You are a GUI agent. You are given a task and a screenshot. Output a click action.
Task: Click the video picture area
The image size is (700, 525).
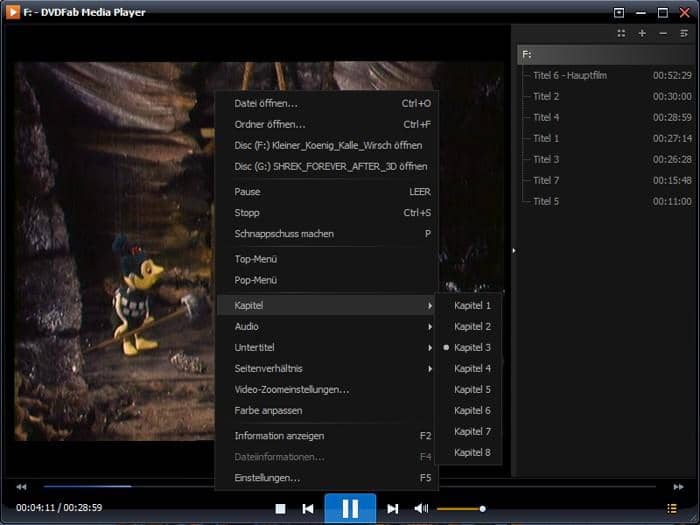pyautogui.click(x=115, y=251)
